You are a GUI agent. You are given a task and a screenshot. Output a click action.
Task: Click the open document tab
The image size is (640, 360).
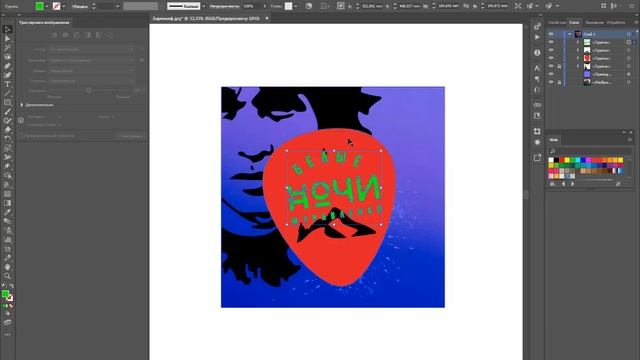(x=206, y=18)
